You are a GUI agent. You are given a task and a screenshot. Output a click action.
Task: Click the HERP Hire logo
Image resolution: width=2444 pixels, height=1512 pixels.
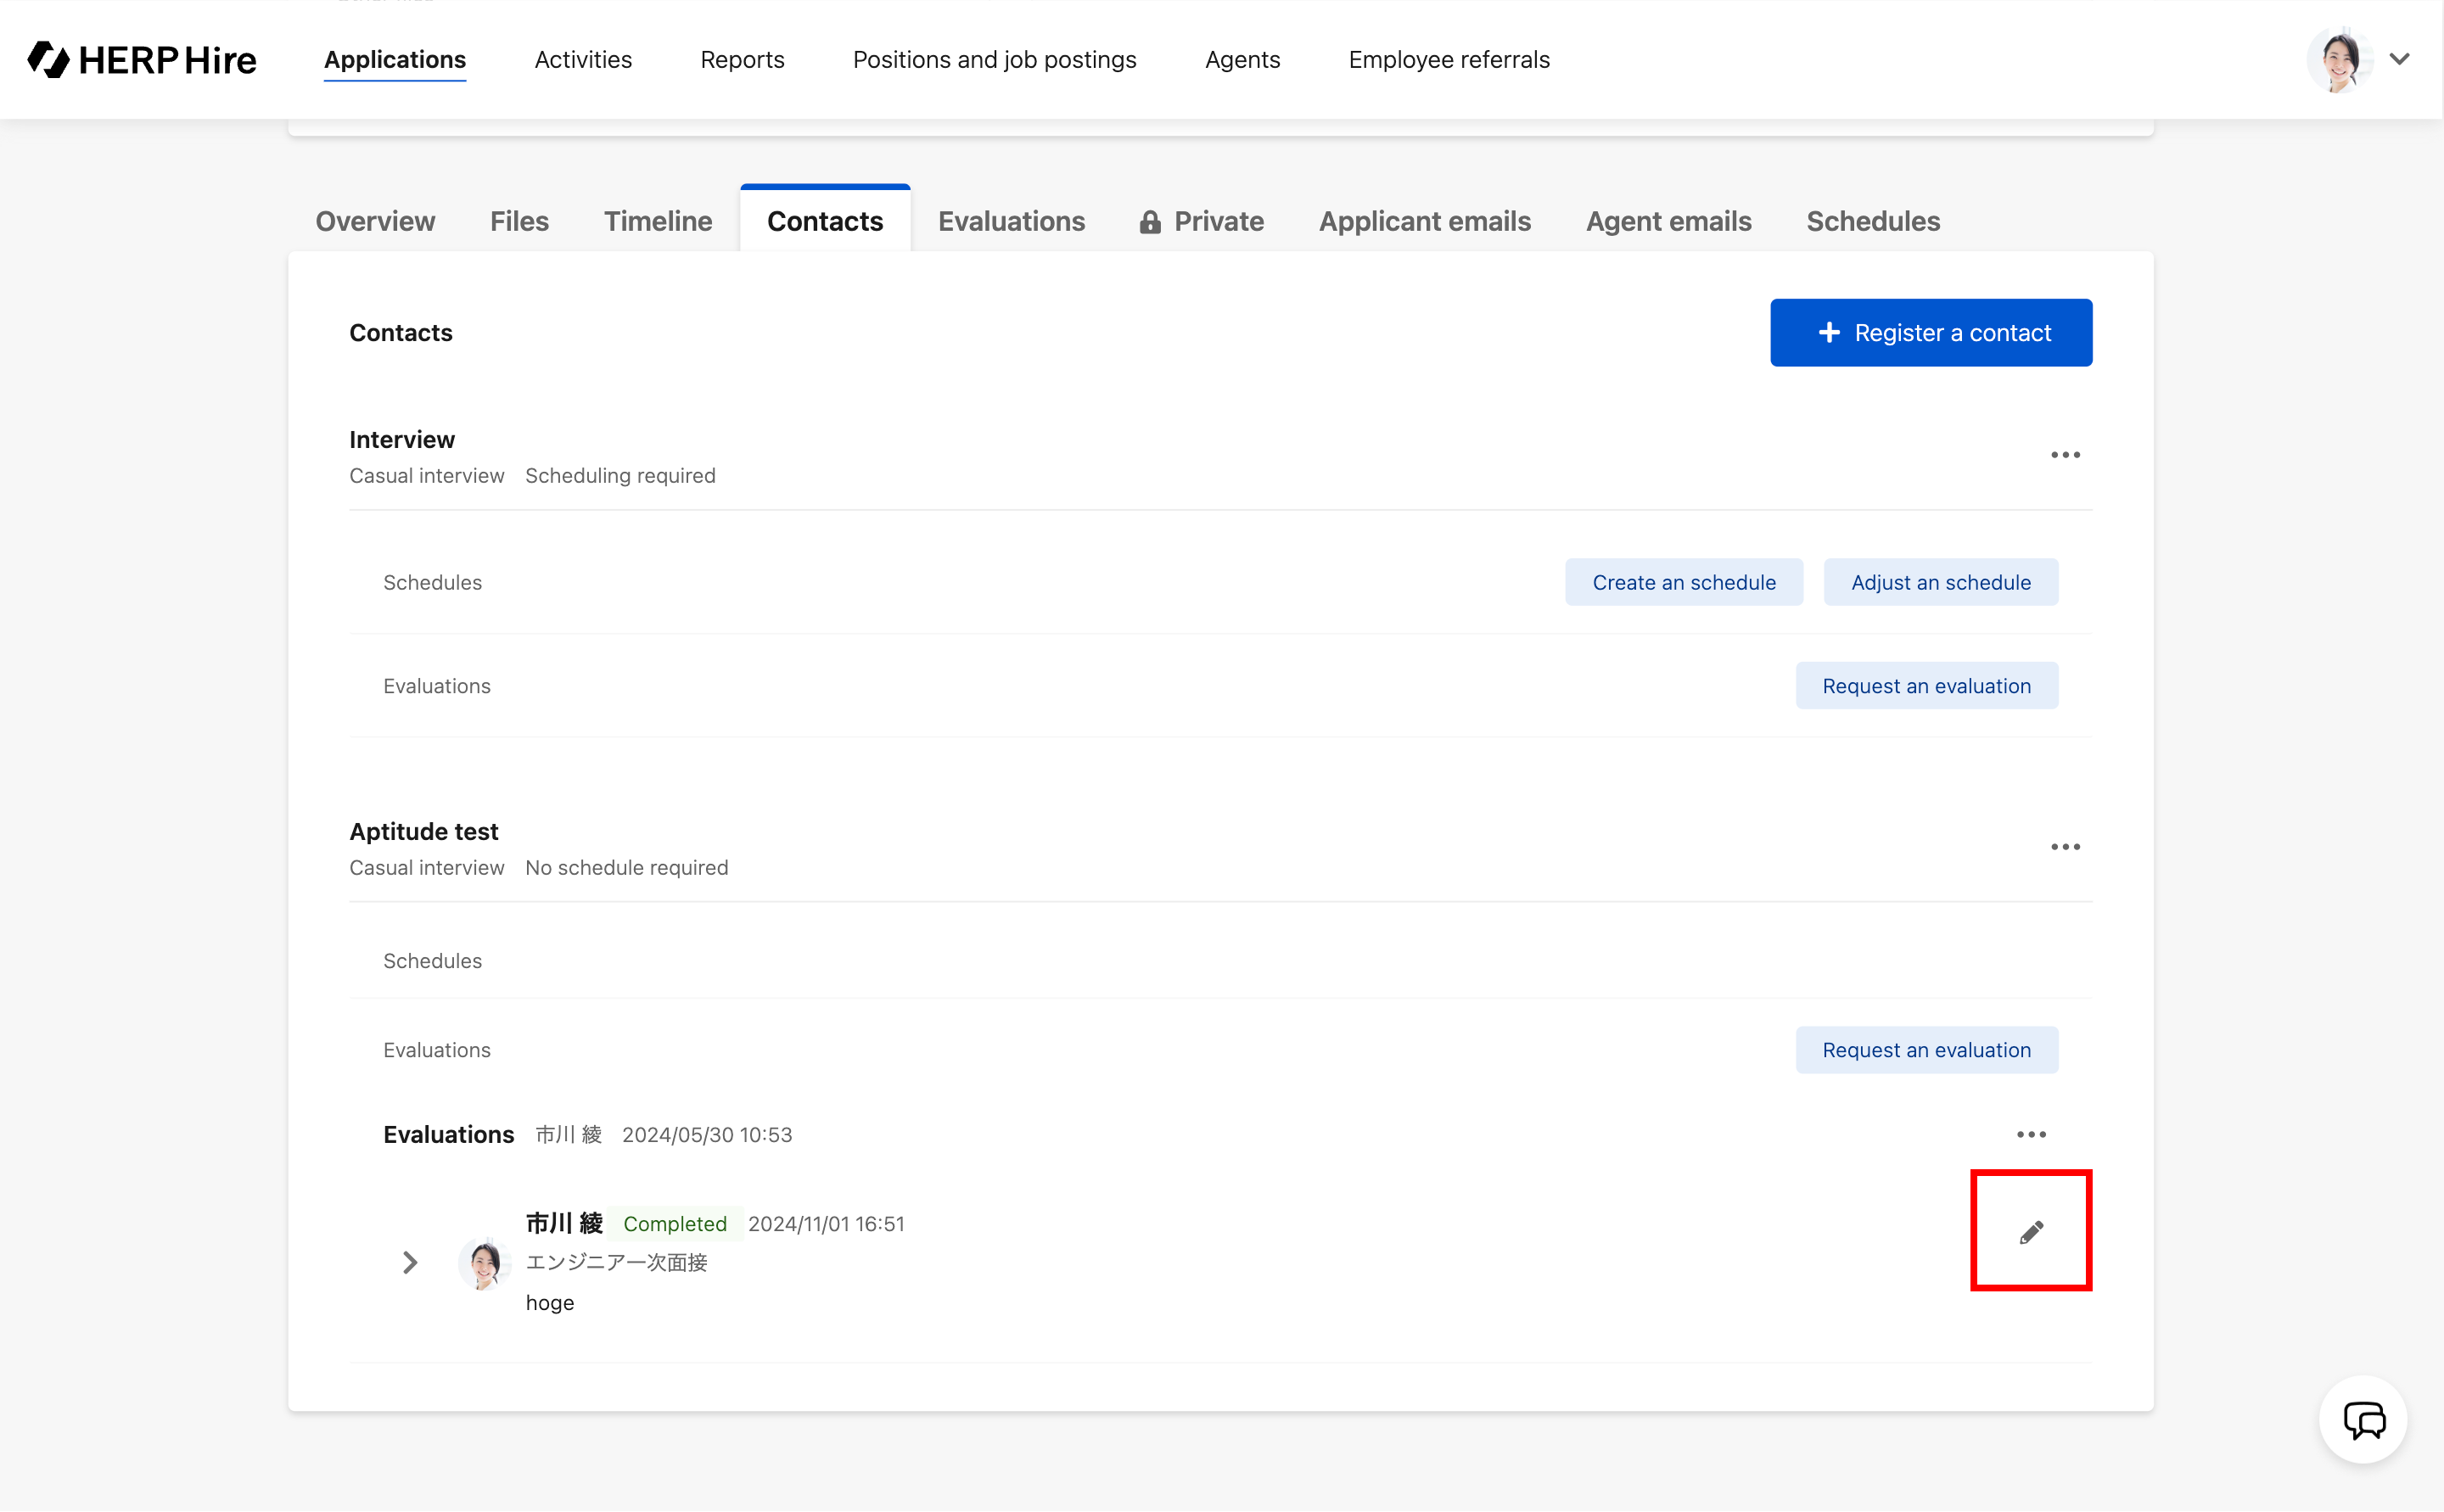[142, 60]
